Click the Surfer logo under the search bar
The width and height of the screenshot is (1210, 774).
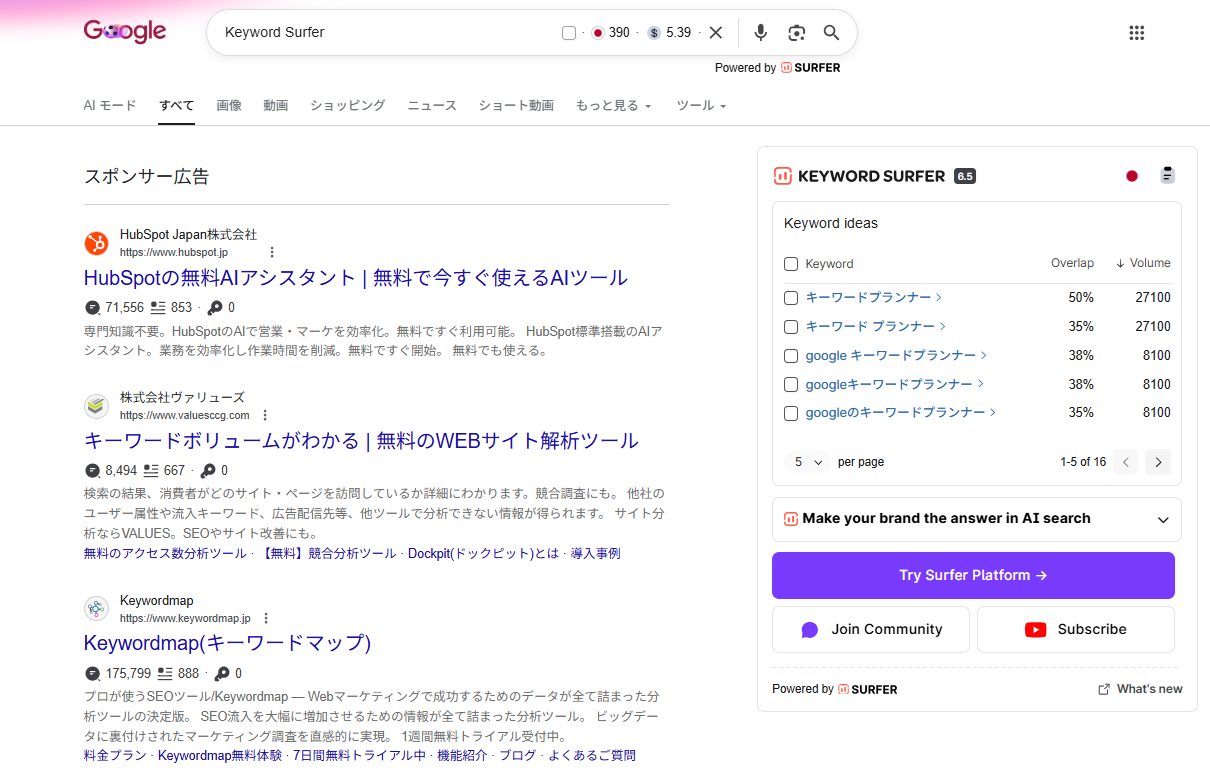(811, 68)
